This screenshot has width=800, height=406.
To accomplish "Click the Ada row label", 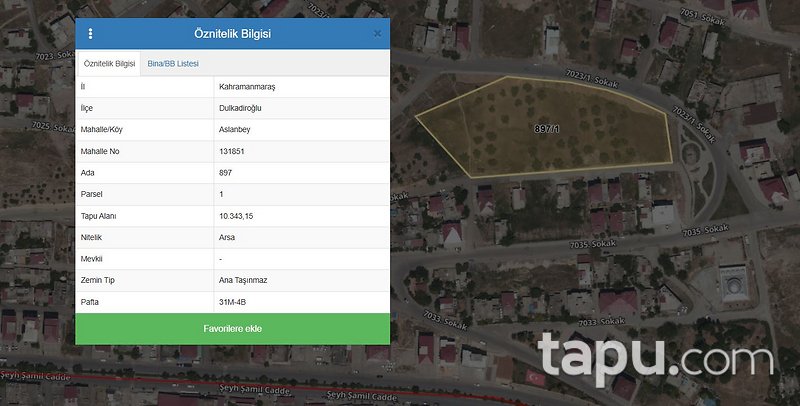I will [x=87, y=173].
